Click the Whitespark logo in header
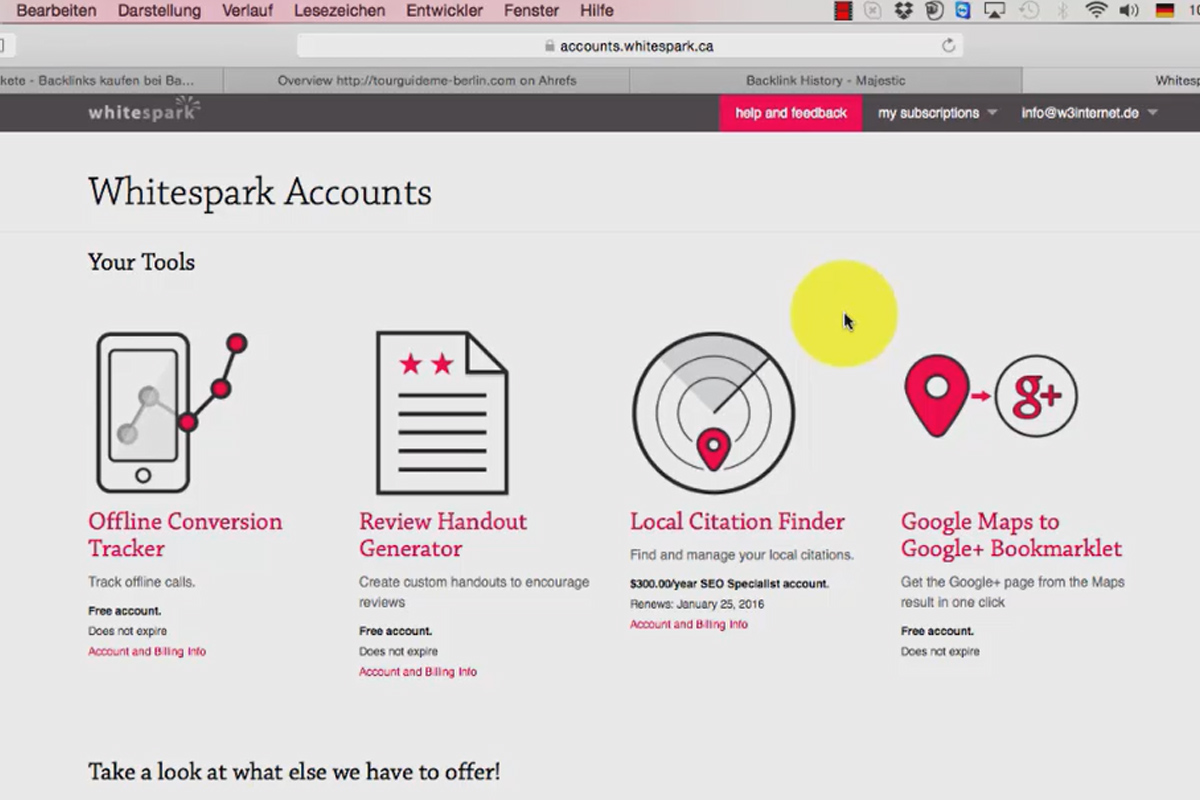The width and height of the screenshot is (1200, 800). point(144,111)
